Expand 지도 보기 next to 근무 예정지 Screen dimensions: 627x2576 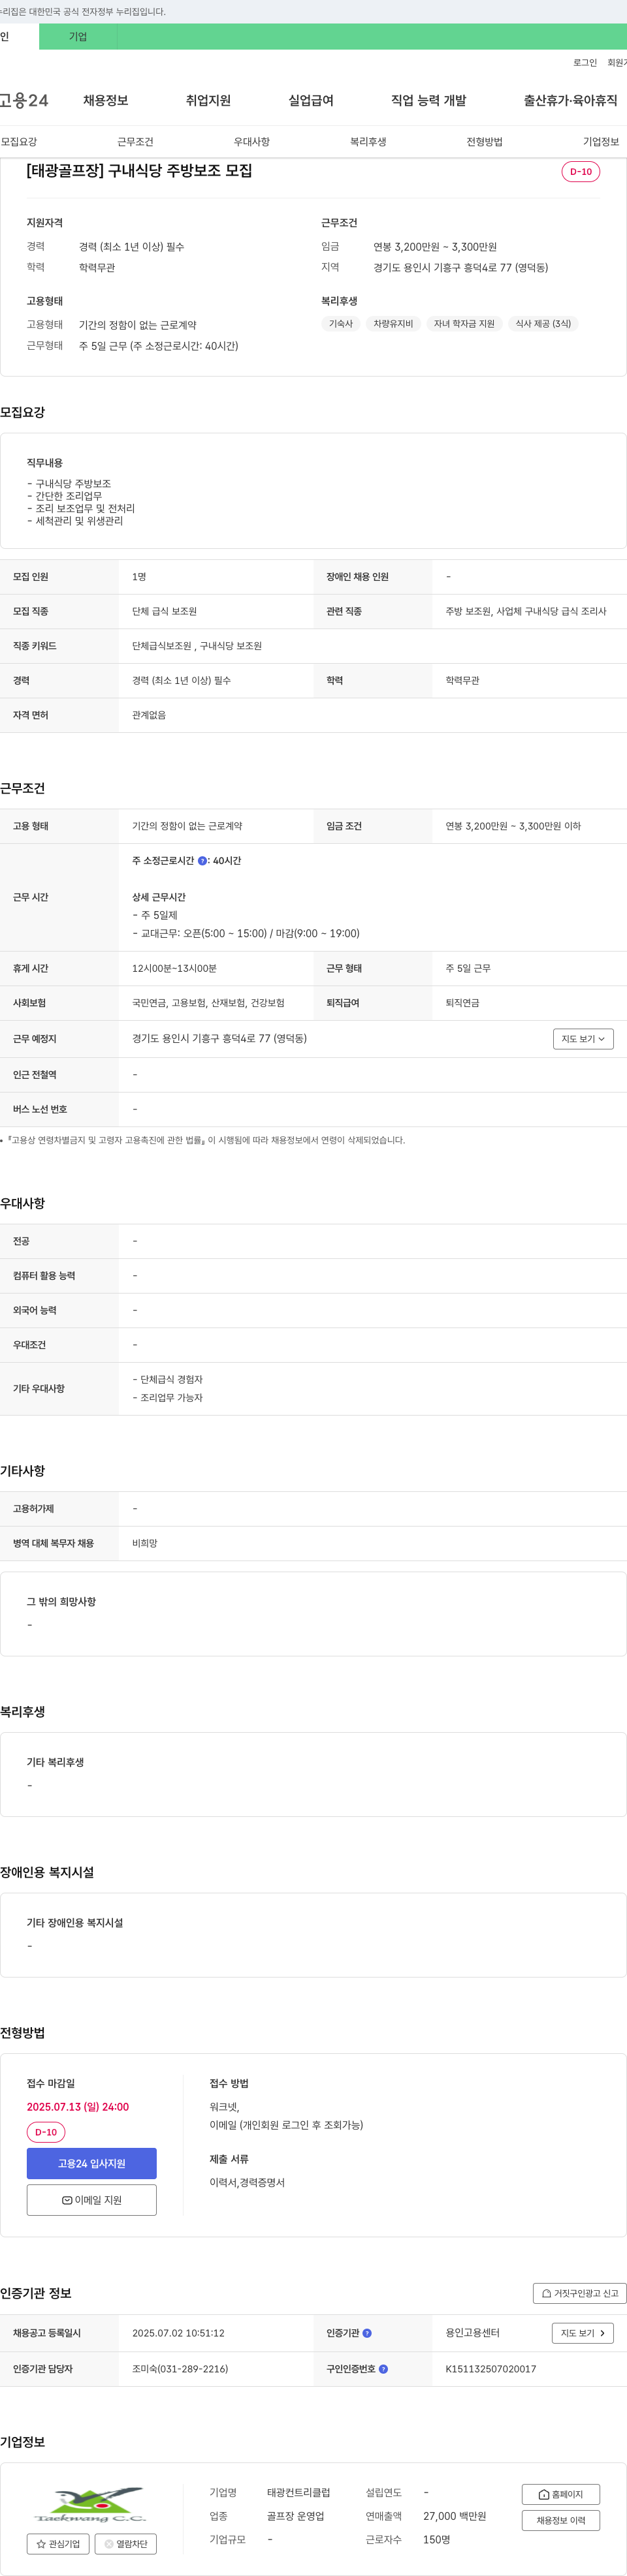coord(583,1039)
